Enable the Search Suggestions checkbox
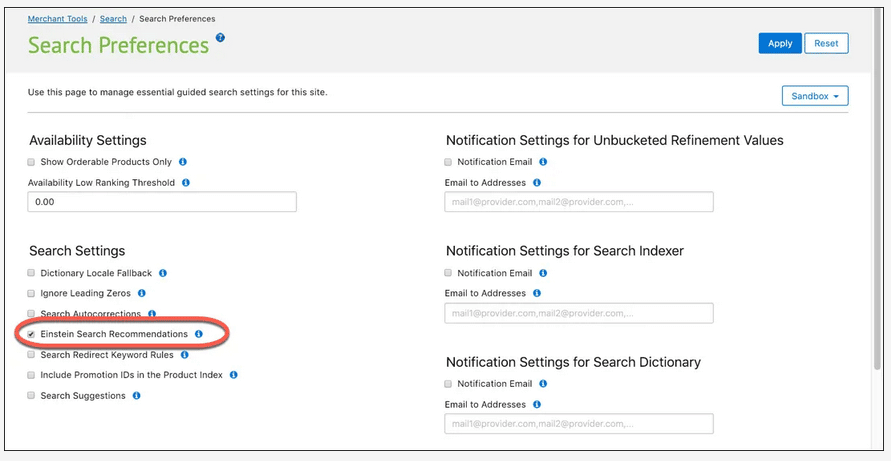891x461 pixels. [31, 396]
